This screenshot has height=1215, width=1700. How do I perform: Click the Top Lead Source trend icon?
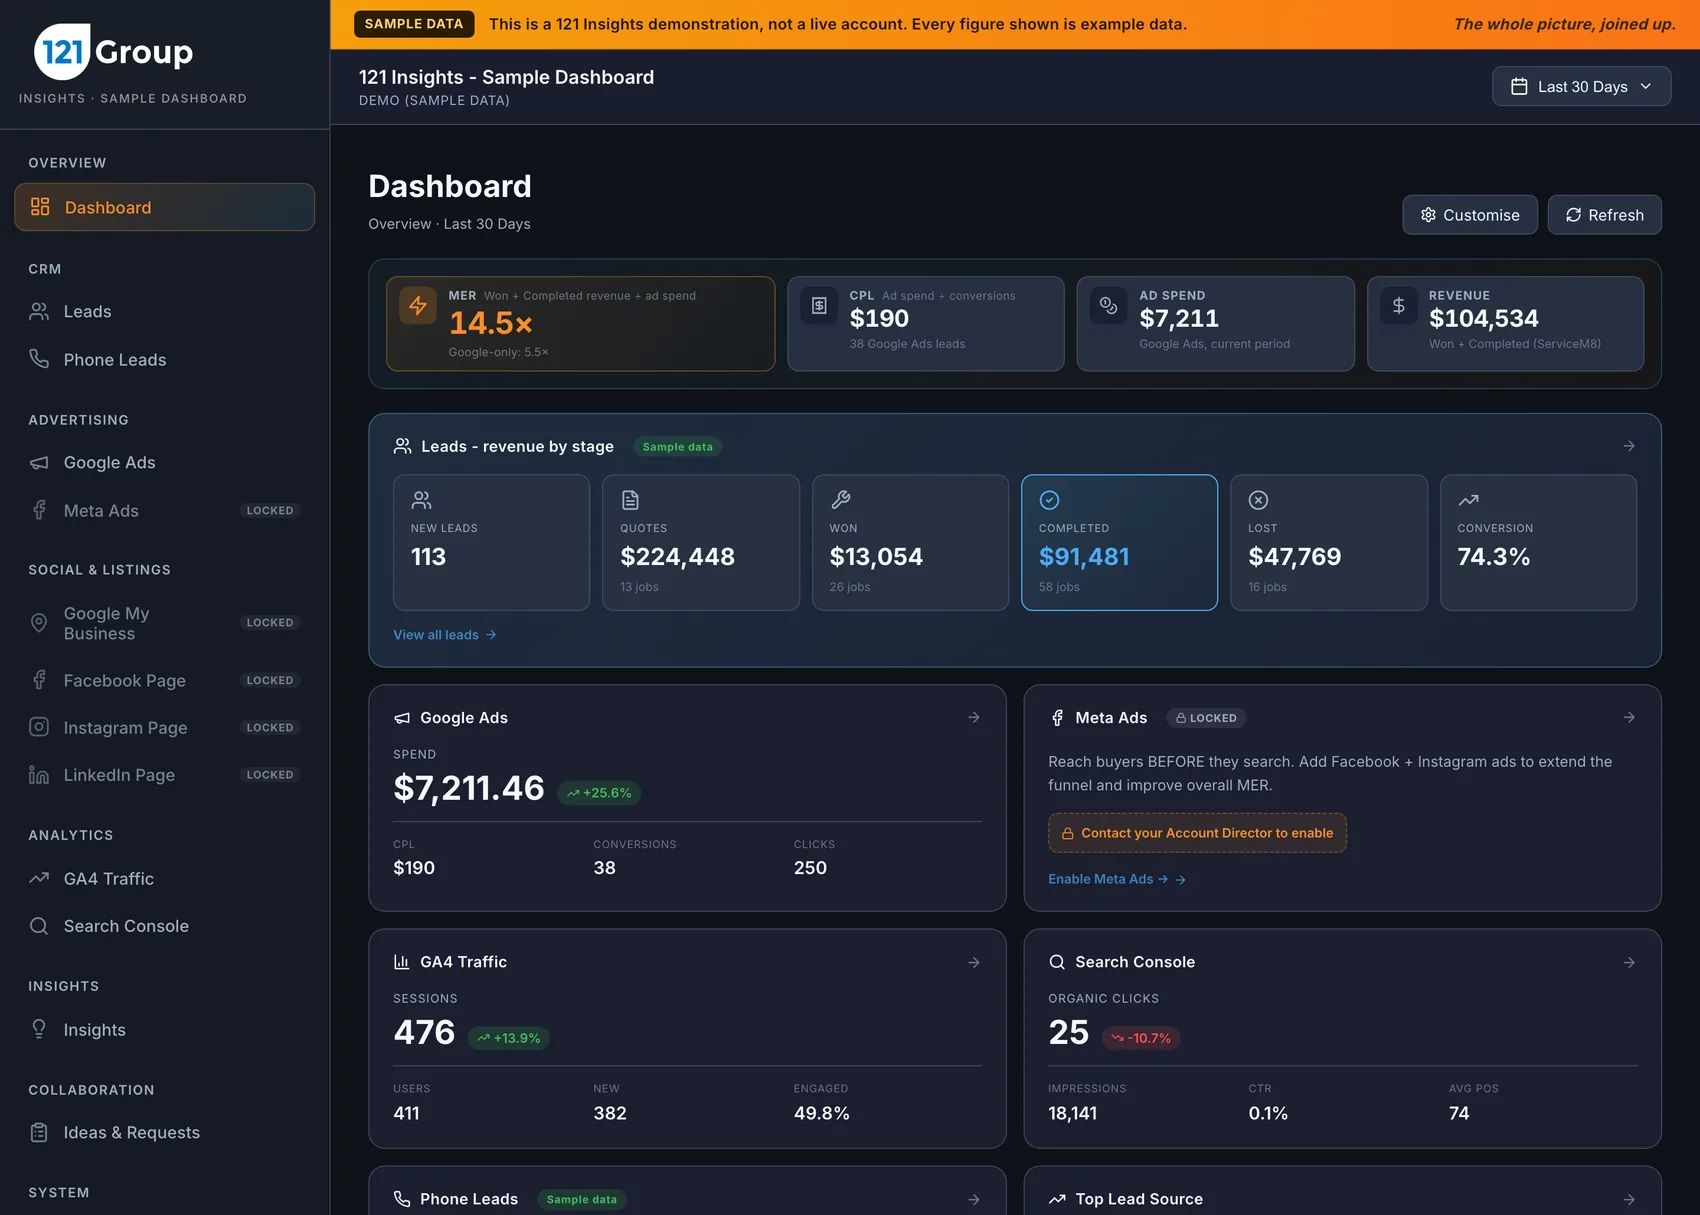1057,1199
